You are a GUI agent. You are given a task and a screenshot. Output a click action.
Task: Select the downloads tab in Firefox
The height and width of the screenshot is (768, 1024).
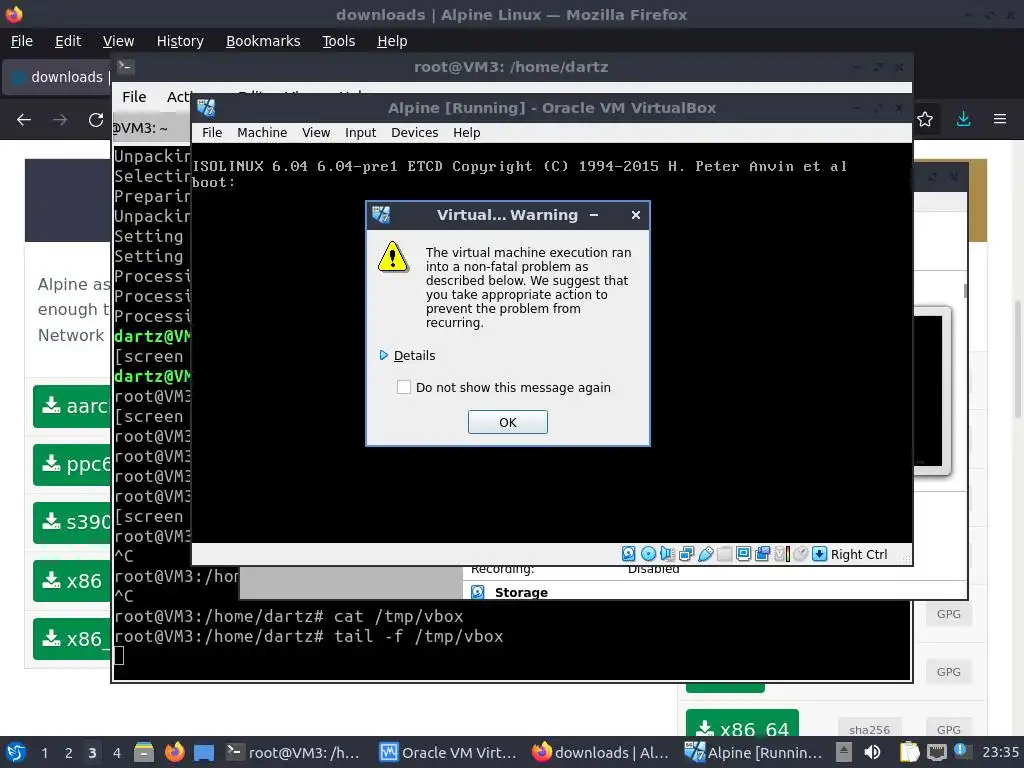pyautogui.click(x=57, y=77)
